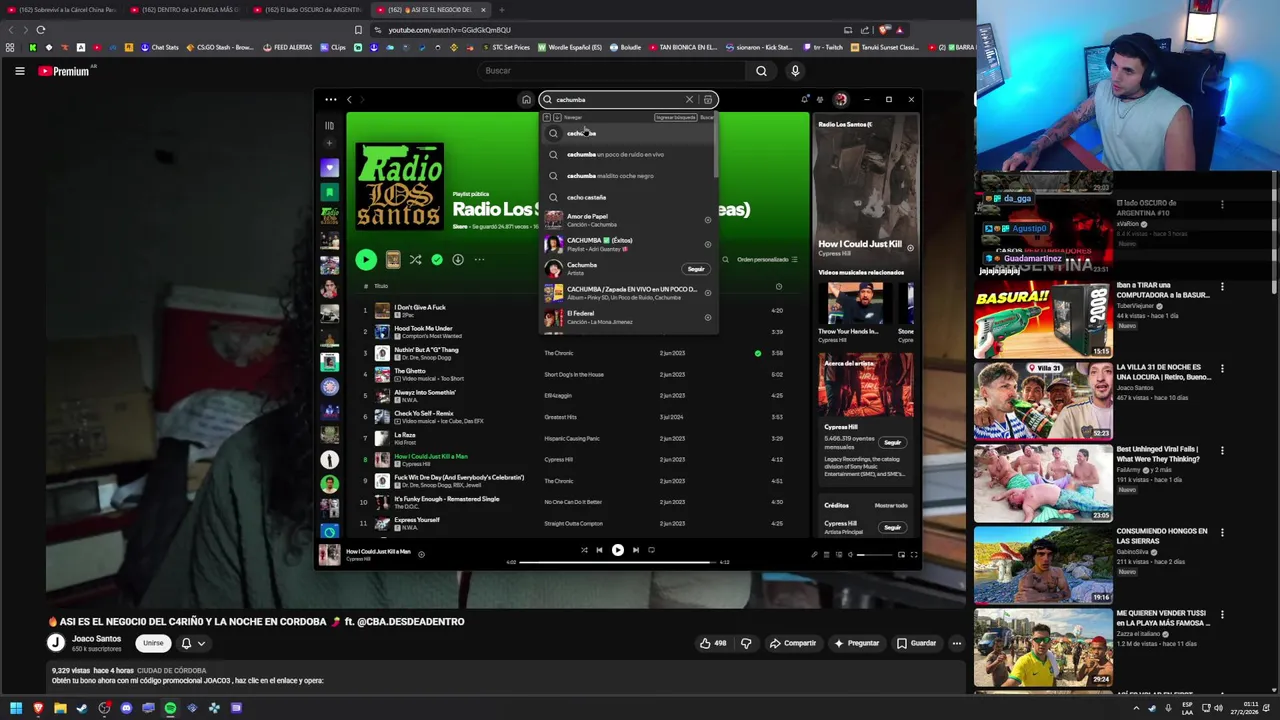Expand Spotify library sidebar
The image size is (1280, 720).
click(x=330, y=125)
